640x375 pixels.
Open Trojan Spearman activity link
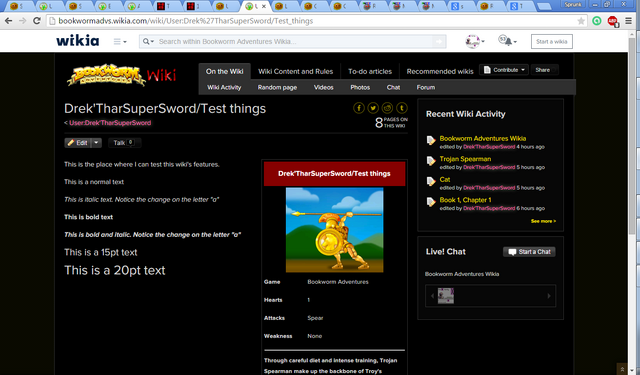(465, 159)
